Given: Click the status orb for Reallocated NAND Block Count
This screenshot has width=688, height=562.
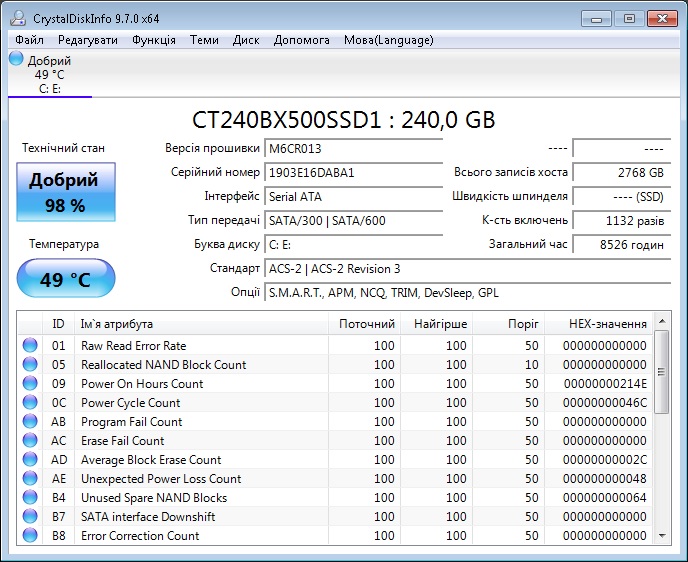Looking at the screenshot, I should tap(30, 364).
